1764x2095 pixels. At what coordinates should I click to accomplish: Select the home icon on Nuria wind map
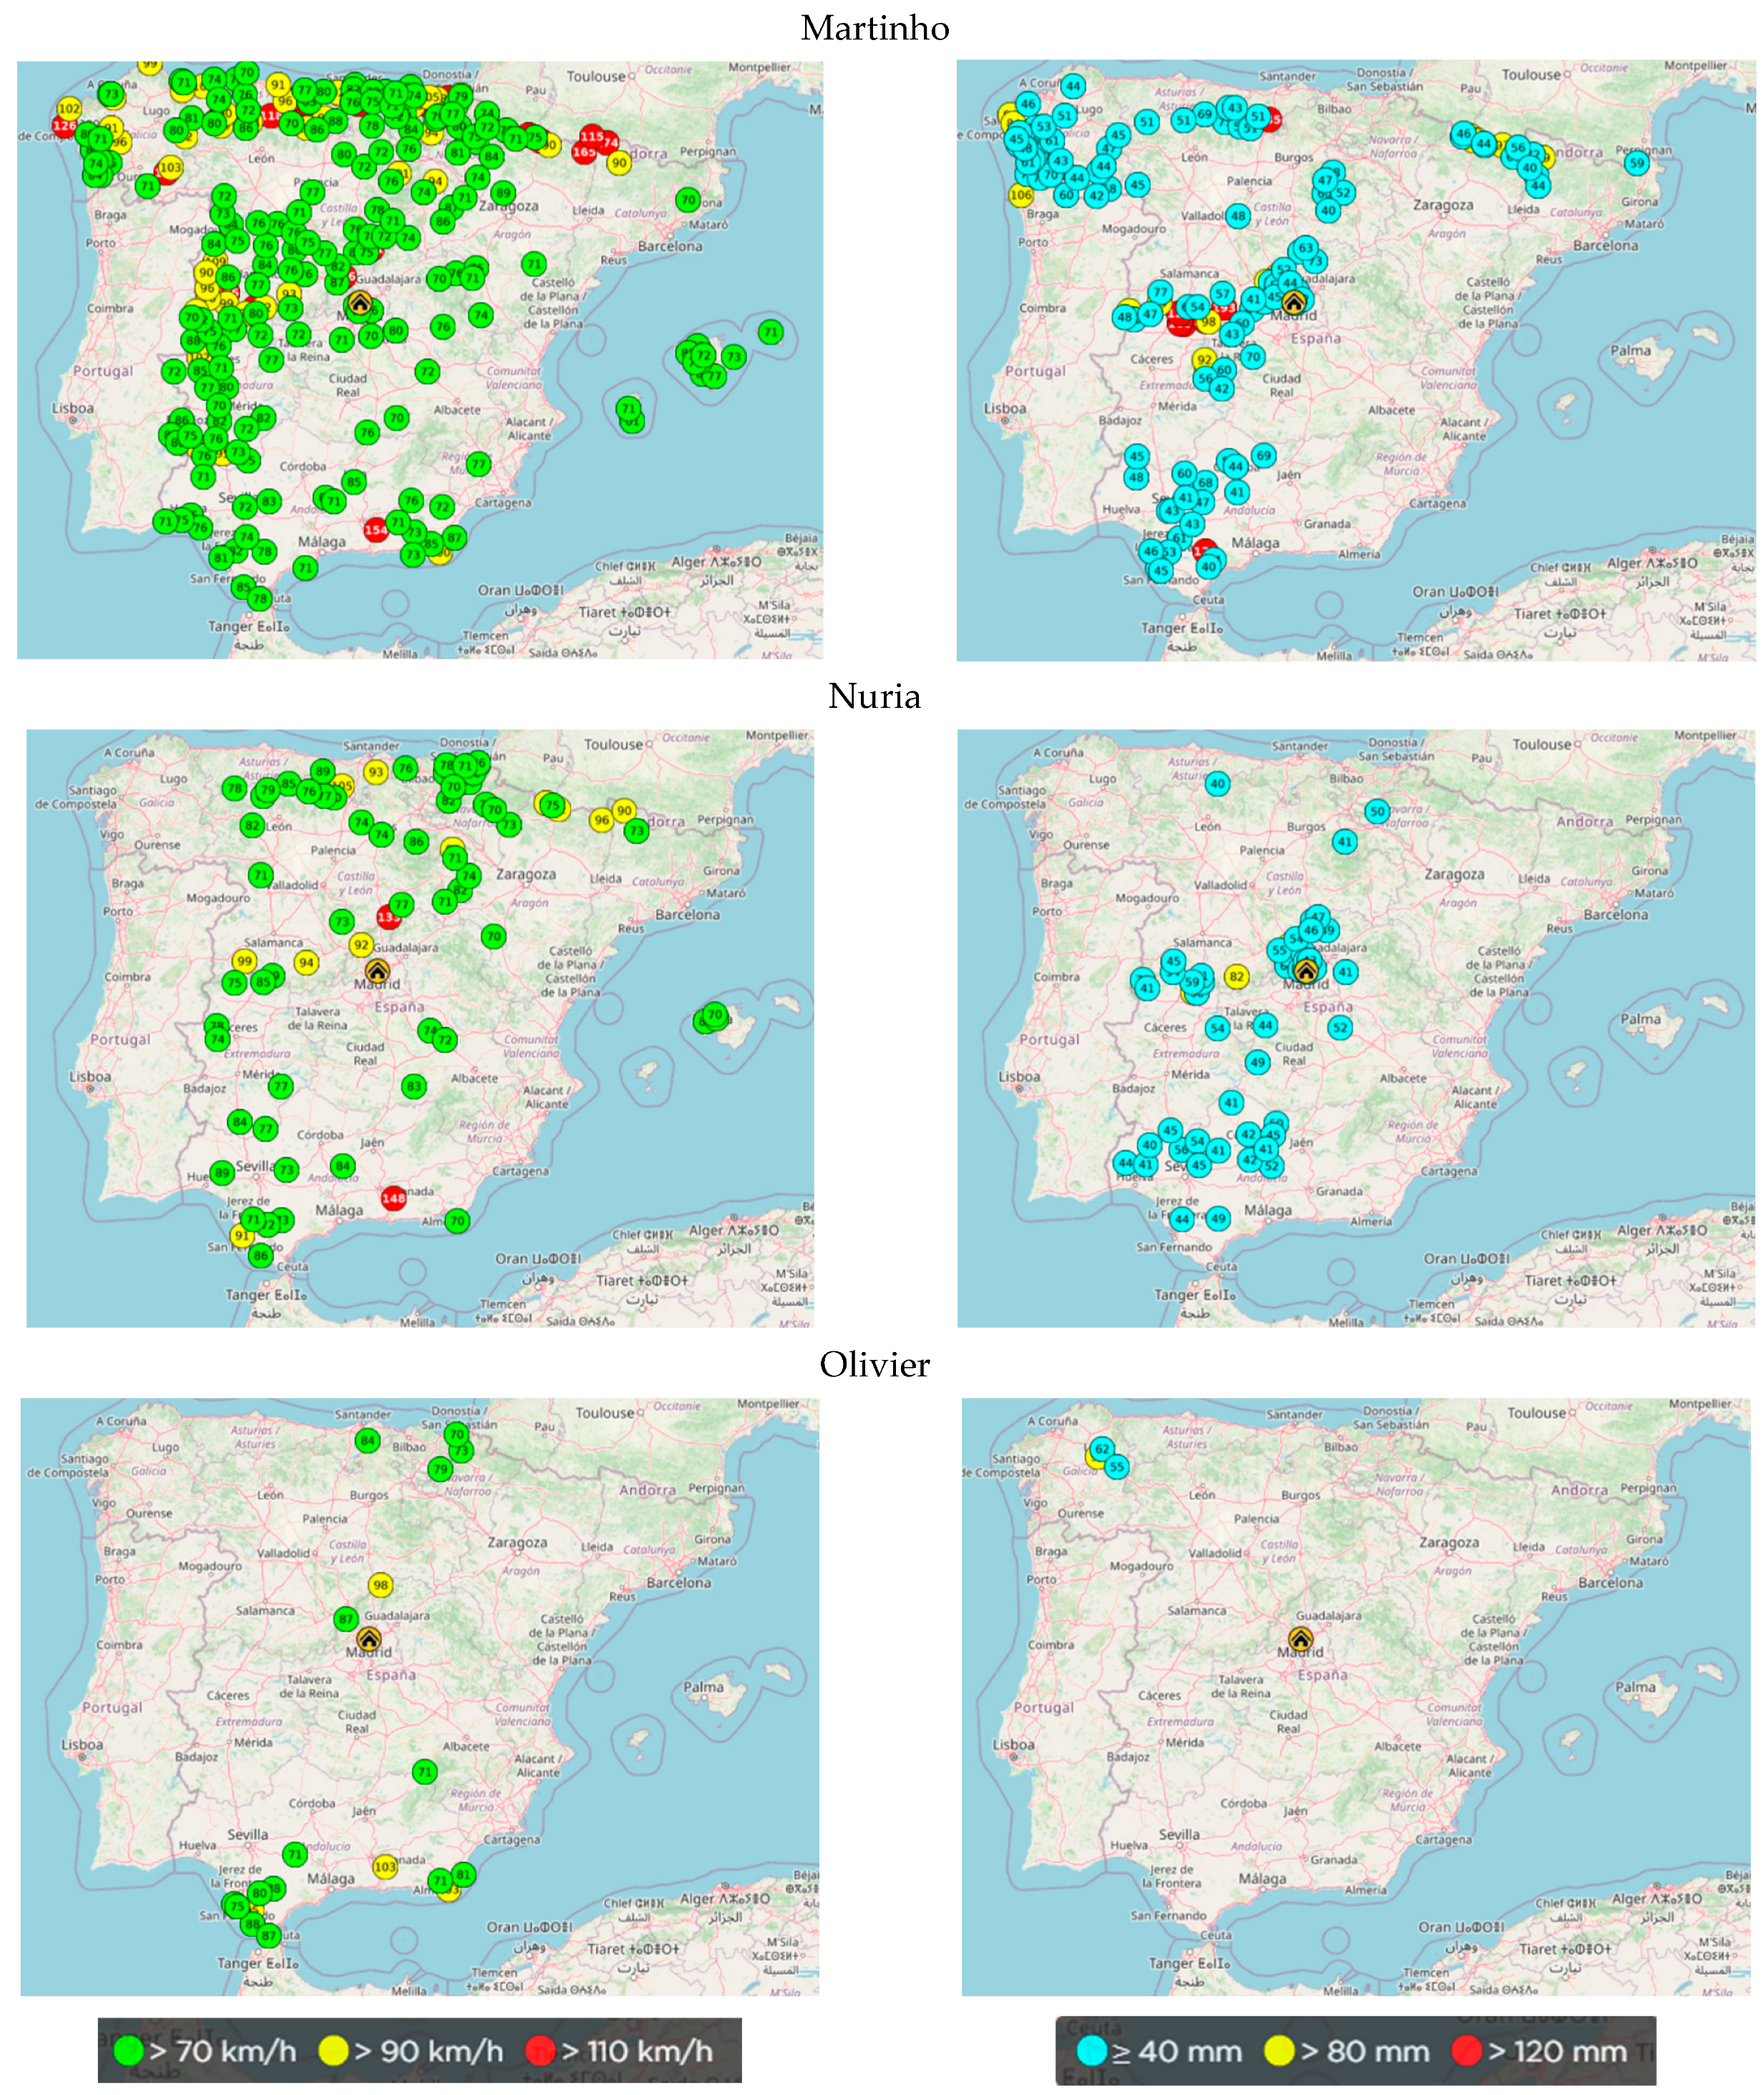click(377, 971)
